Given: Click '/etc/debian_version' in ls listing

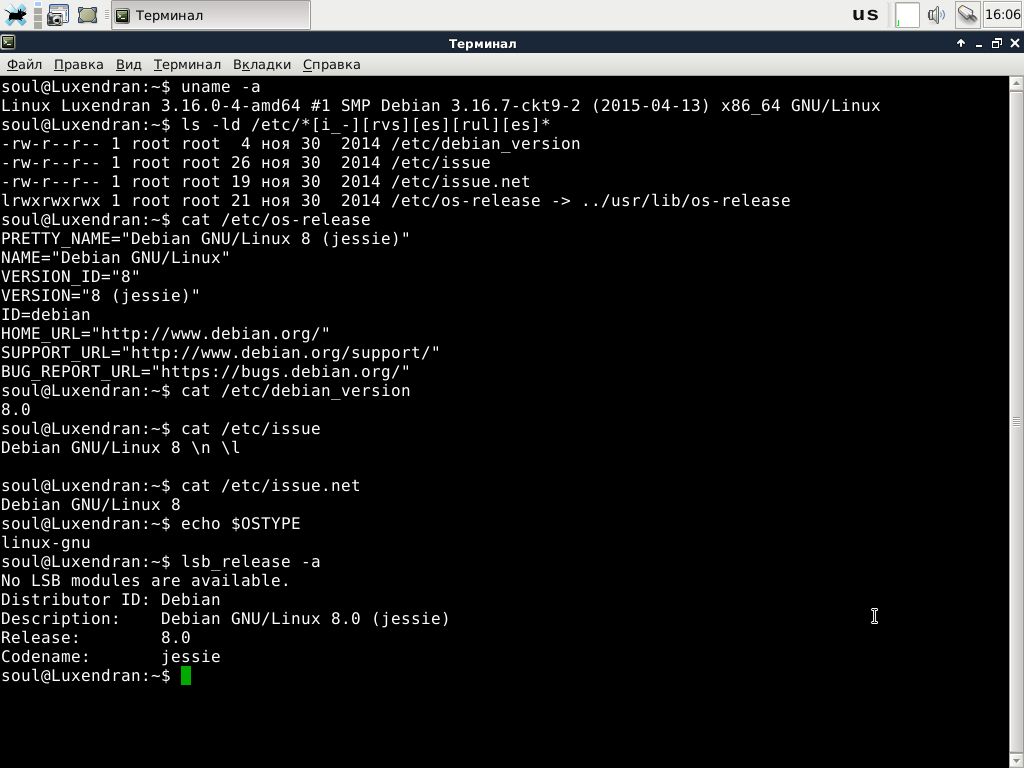Looking at the screenshot, I should point(485,144).
